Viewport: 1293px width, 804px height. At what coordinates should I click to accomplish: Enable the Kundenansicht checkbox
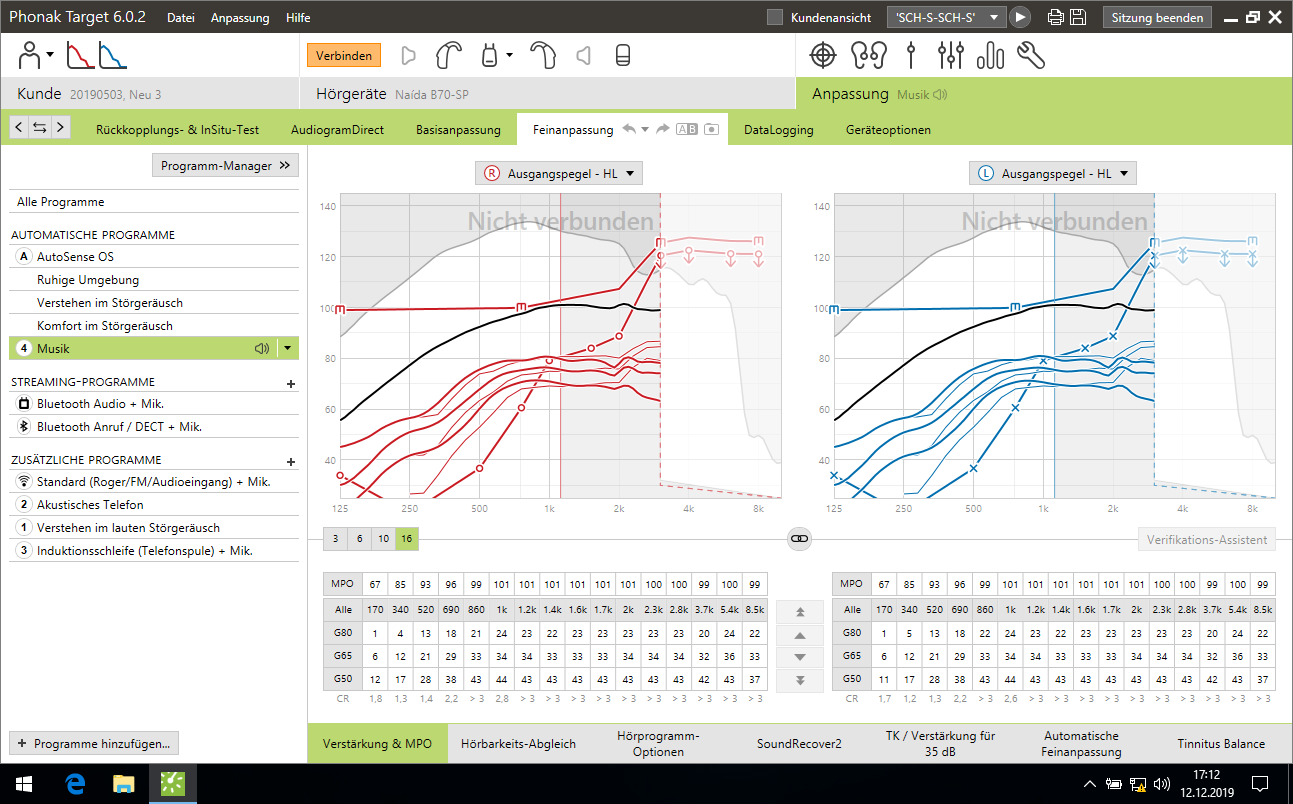pos(775,17)
